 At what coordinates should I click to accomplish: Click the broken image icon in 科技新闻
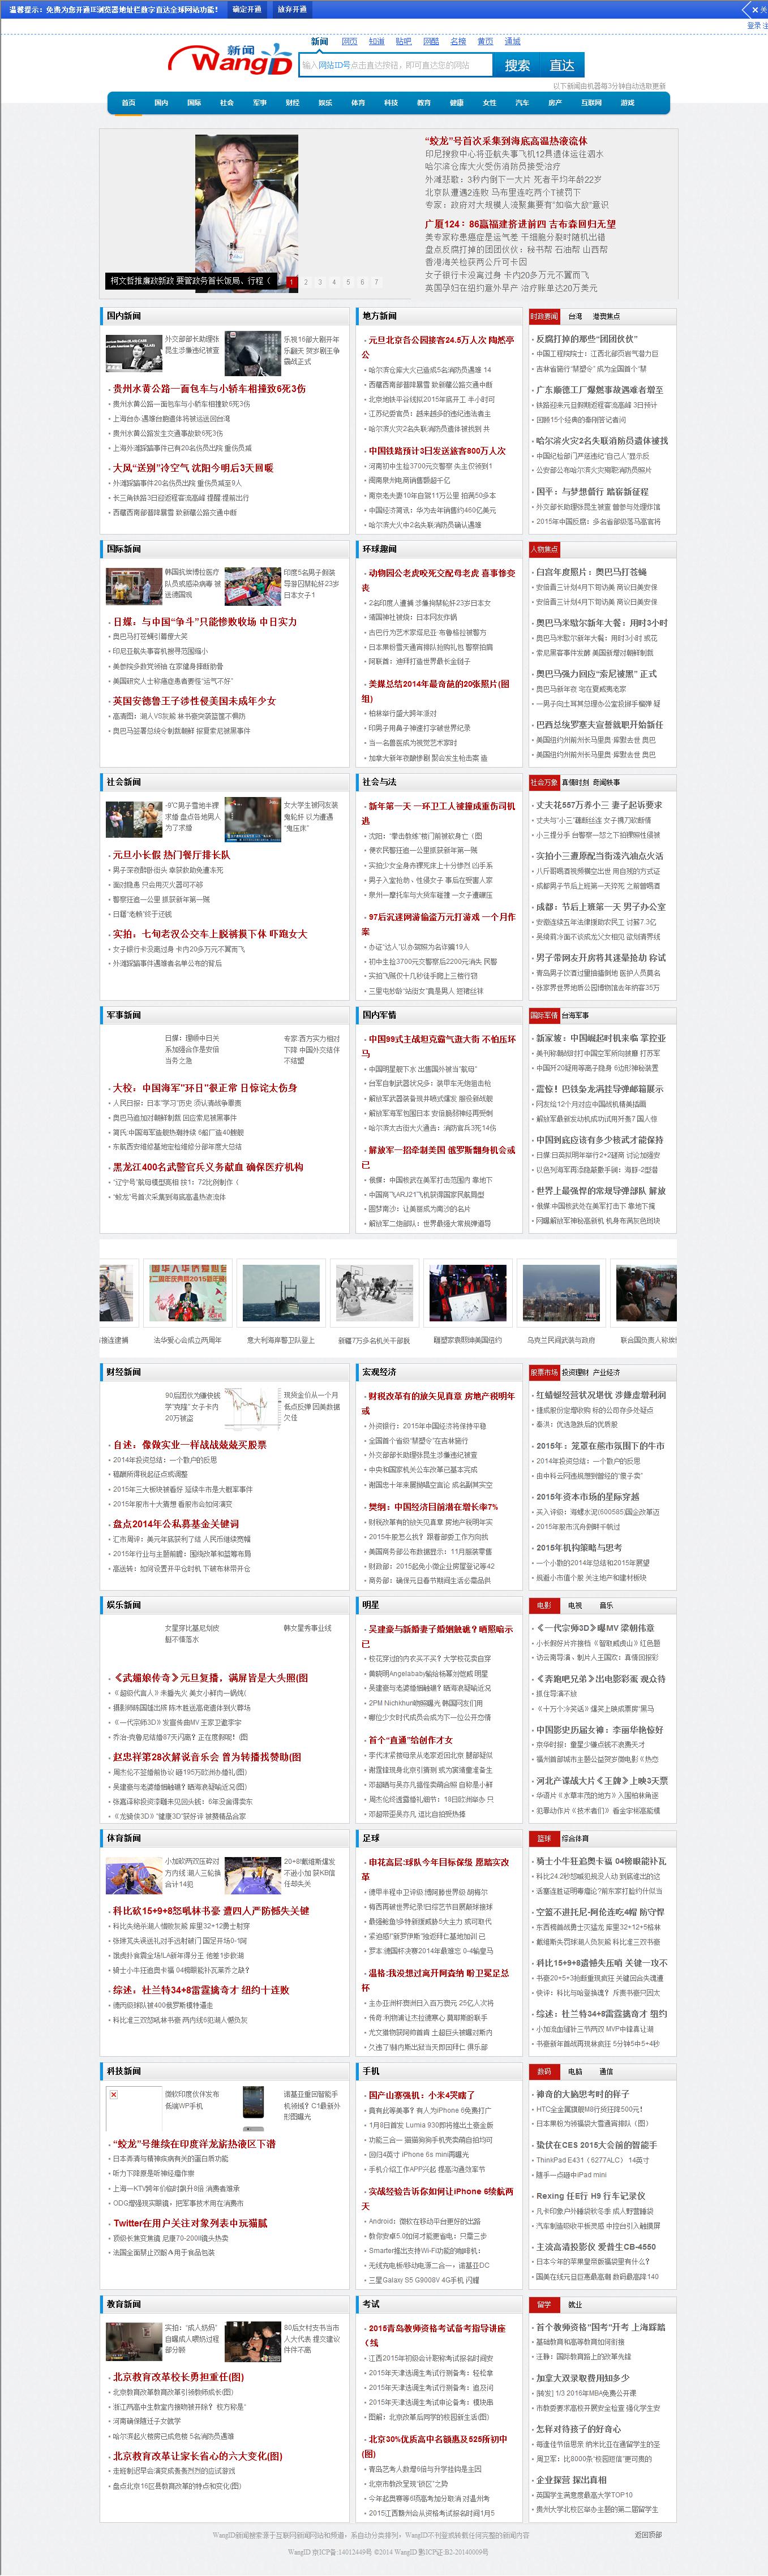[x=114, y=2095]
